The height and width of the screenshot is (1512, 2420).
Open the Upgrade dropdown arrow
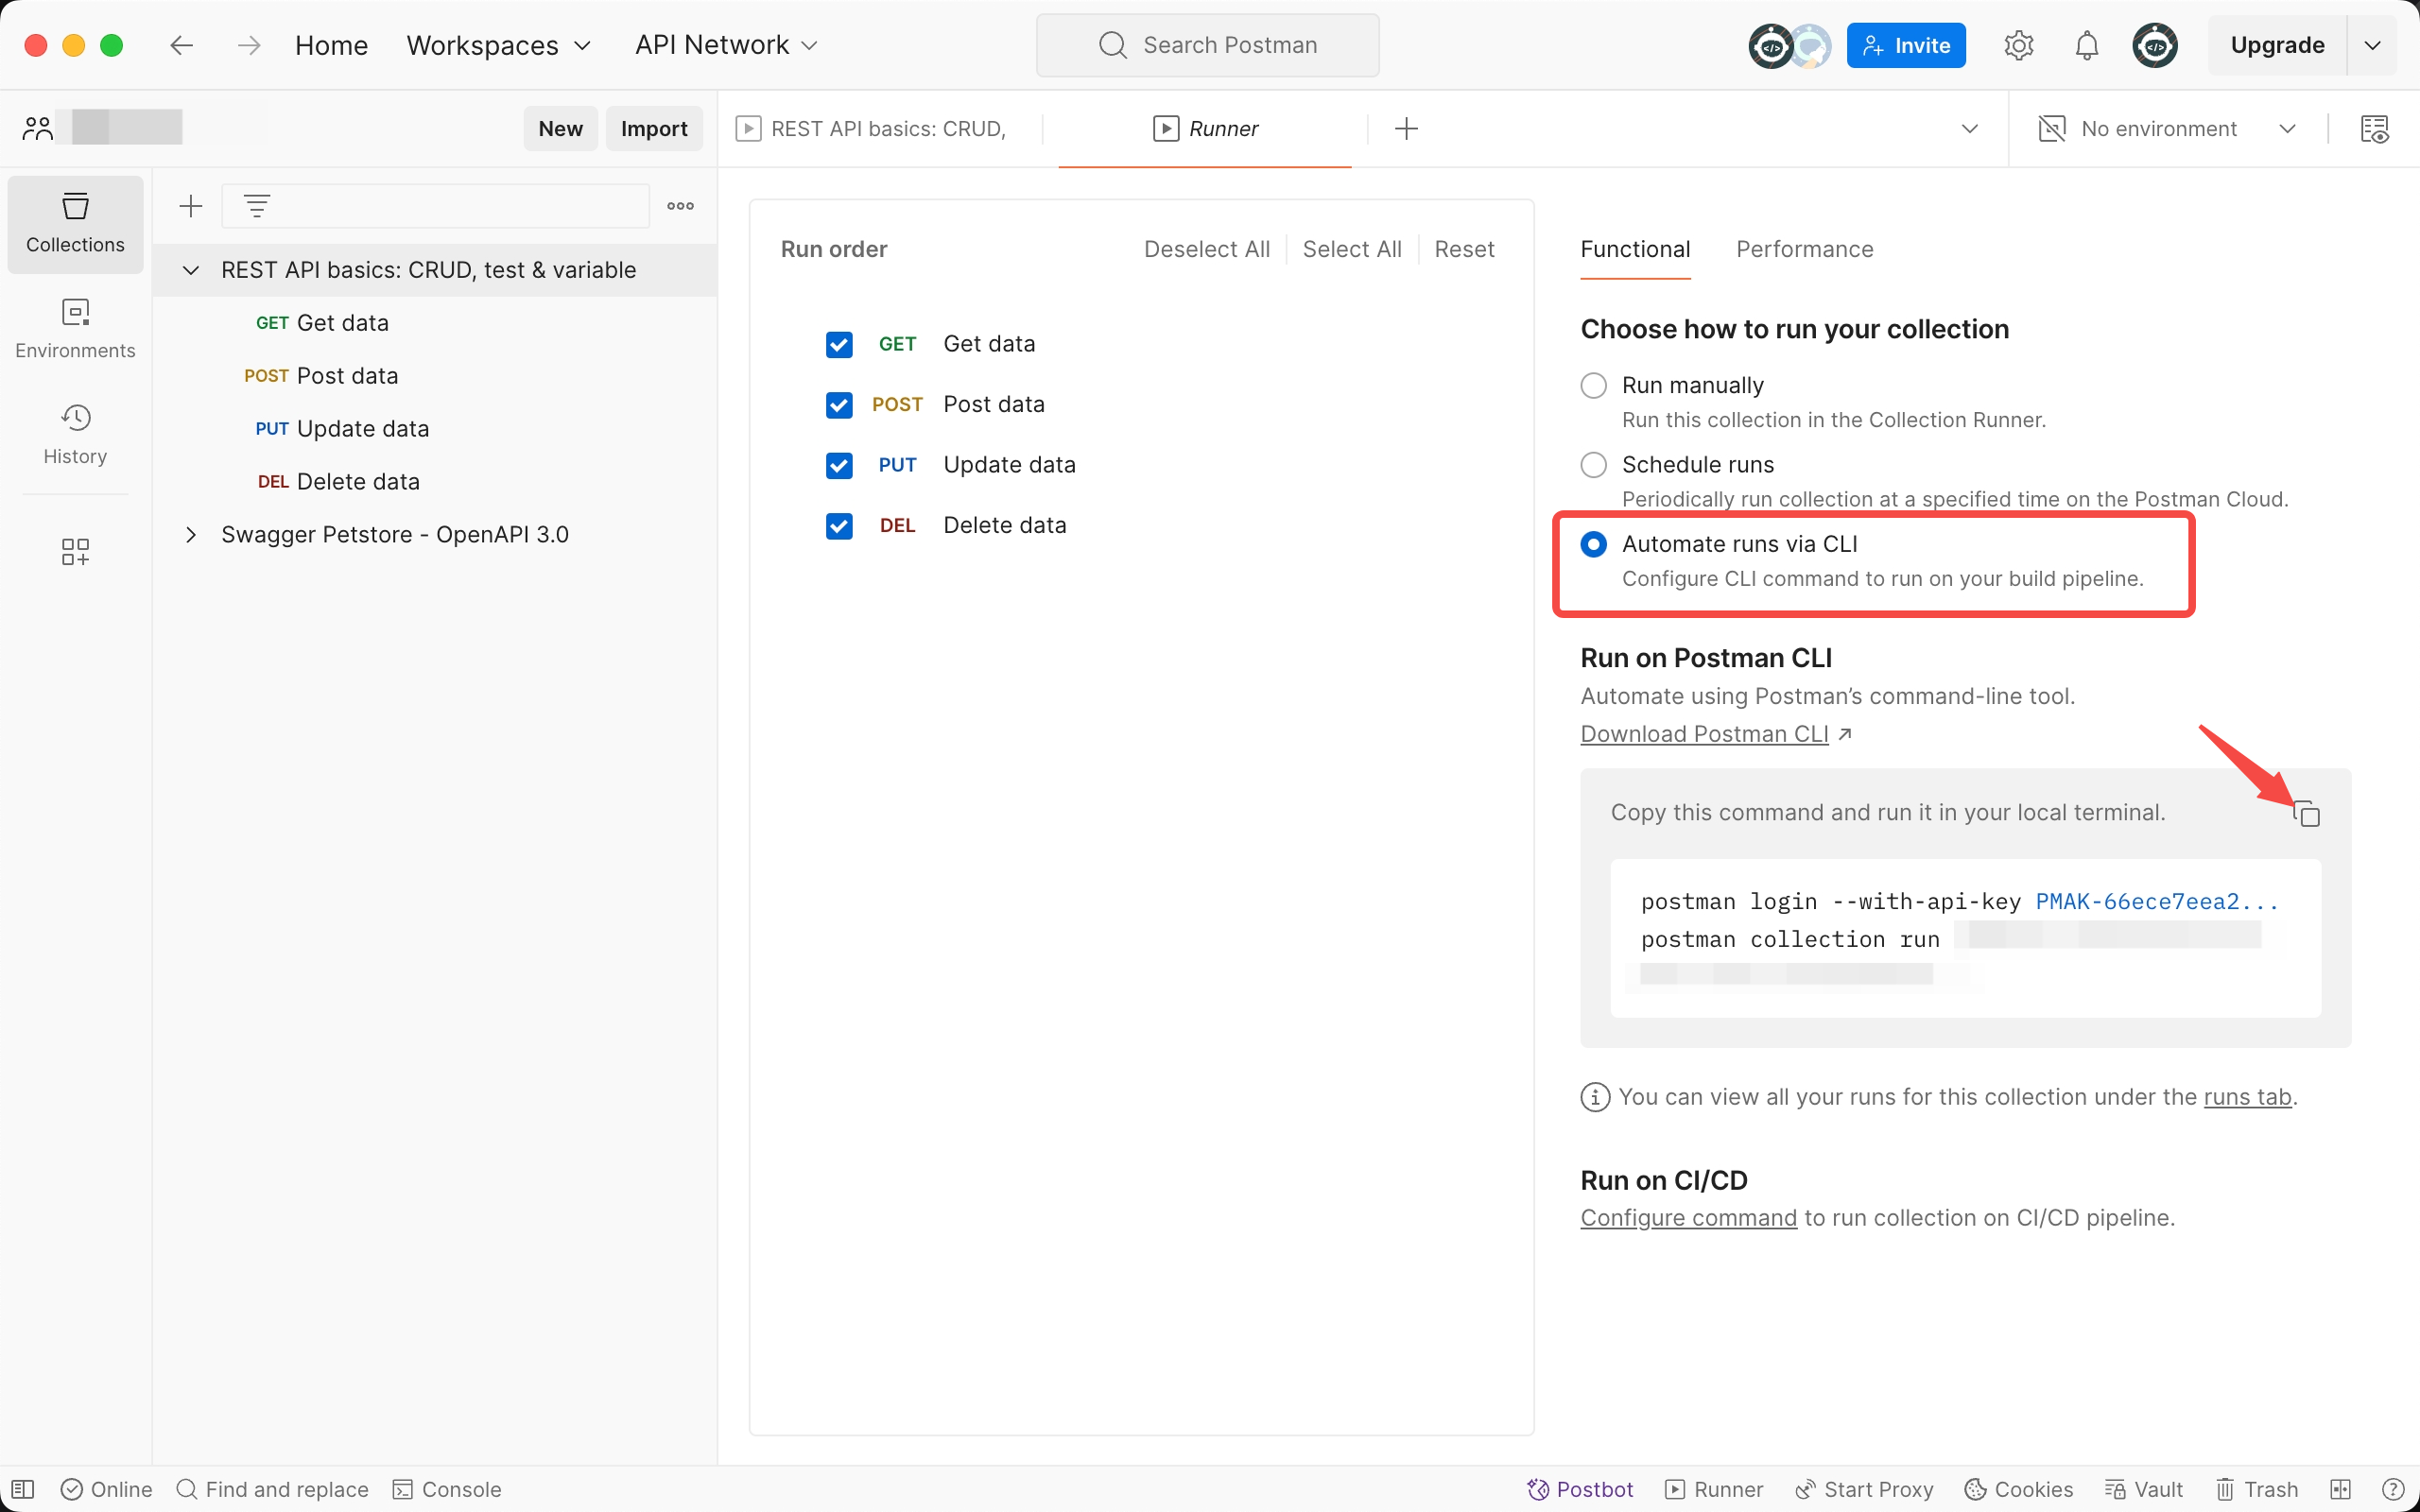point(2372,45)
